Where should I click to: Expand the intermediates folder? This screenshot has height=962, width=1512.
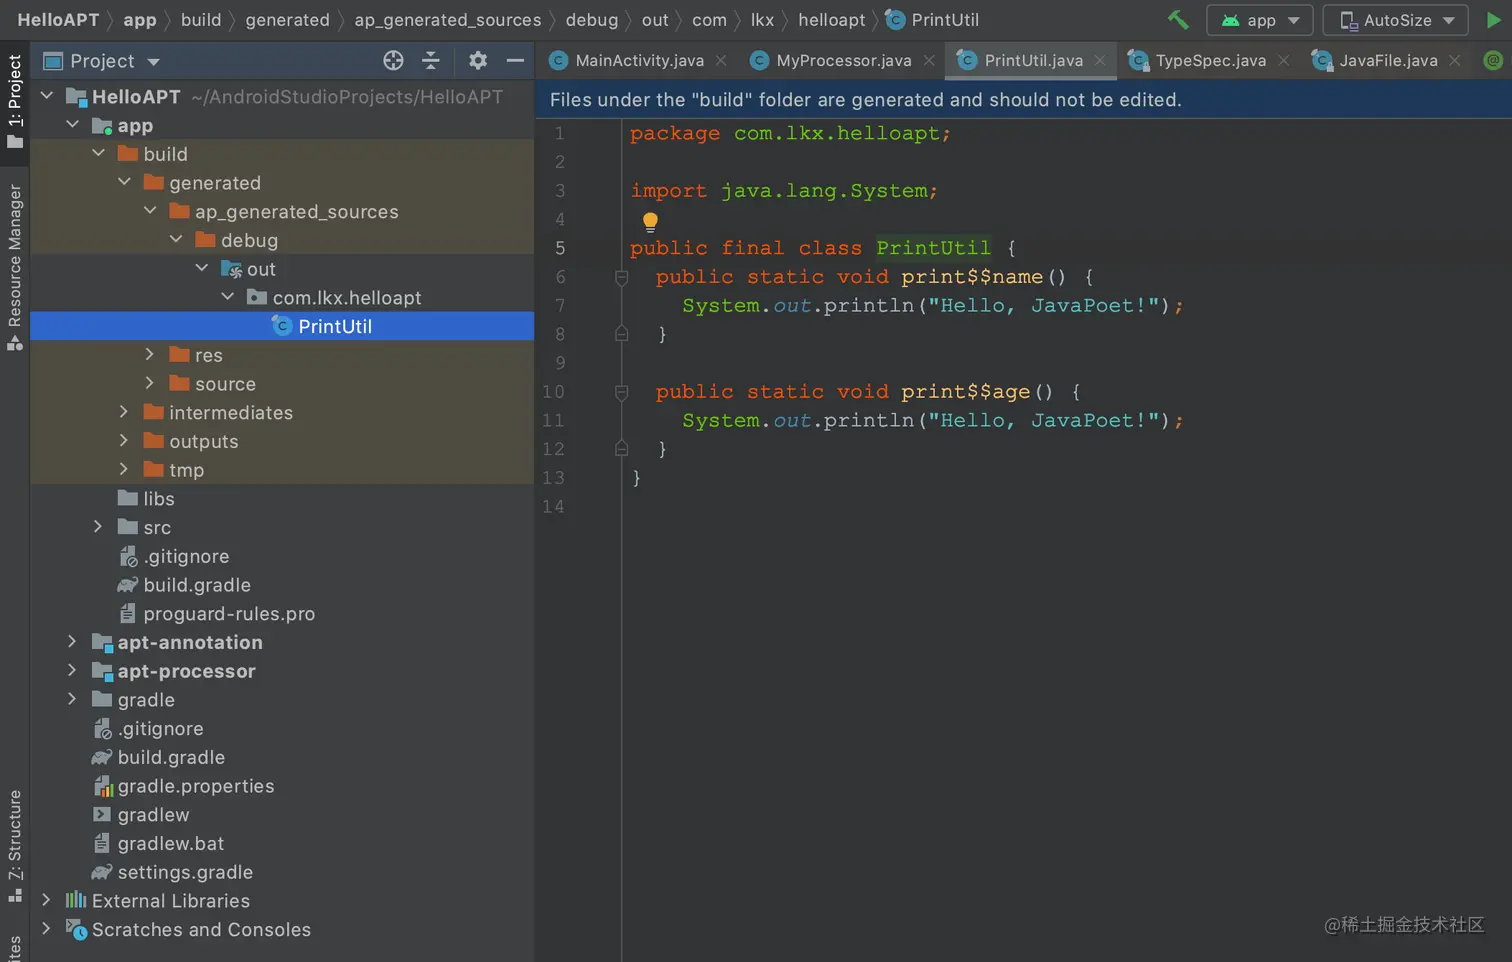coord(124,412)
